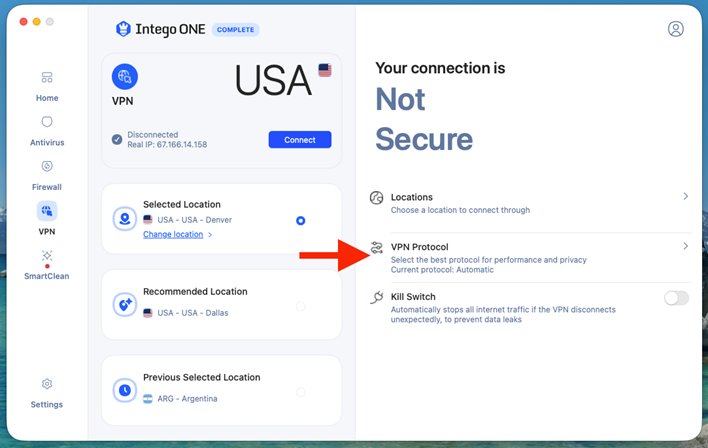Image resolution: width=708 pixels, height=448 pixels.
Task: Open the SmartClean sparkle icon
Action: 47,256
